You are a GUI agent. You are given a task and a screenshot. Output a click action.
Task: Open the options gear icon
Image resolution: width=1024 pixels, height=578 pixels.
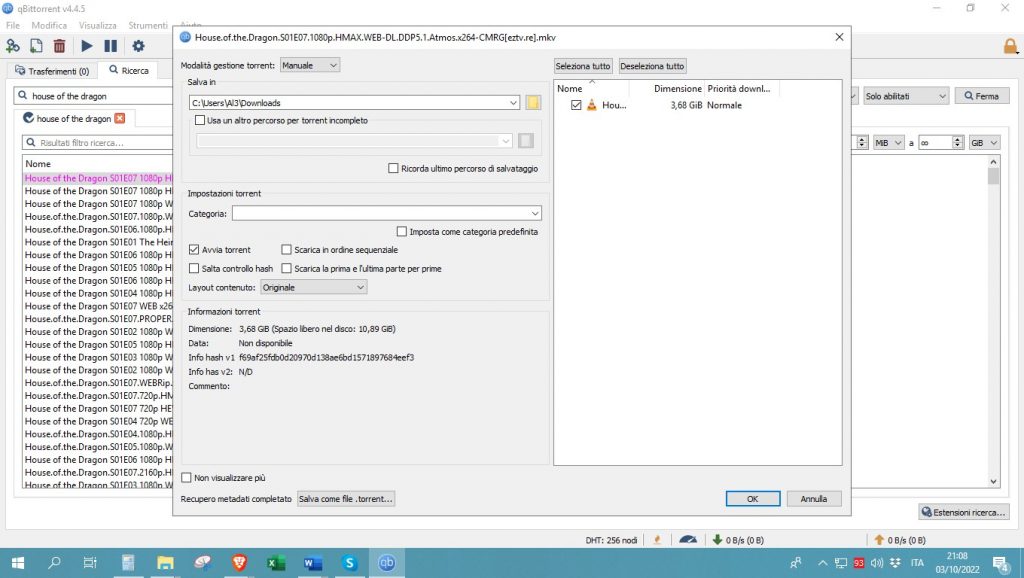click(138, 46)
